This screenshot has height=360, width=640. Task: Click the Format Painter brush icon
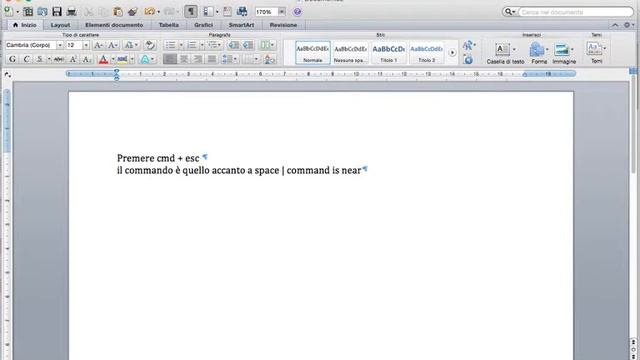pos(133,11)
